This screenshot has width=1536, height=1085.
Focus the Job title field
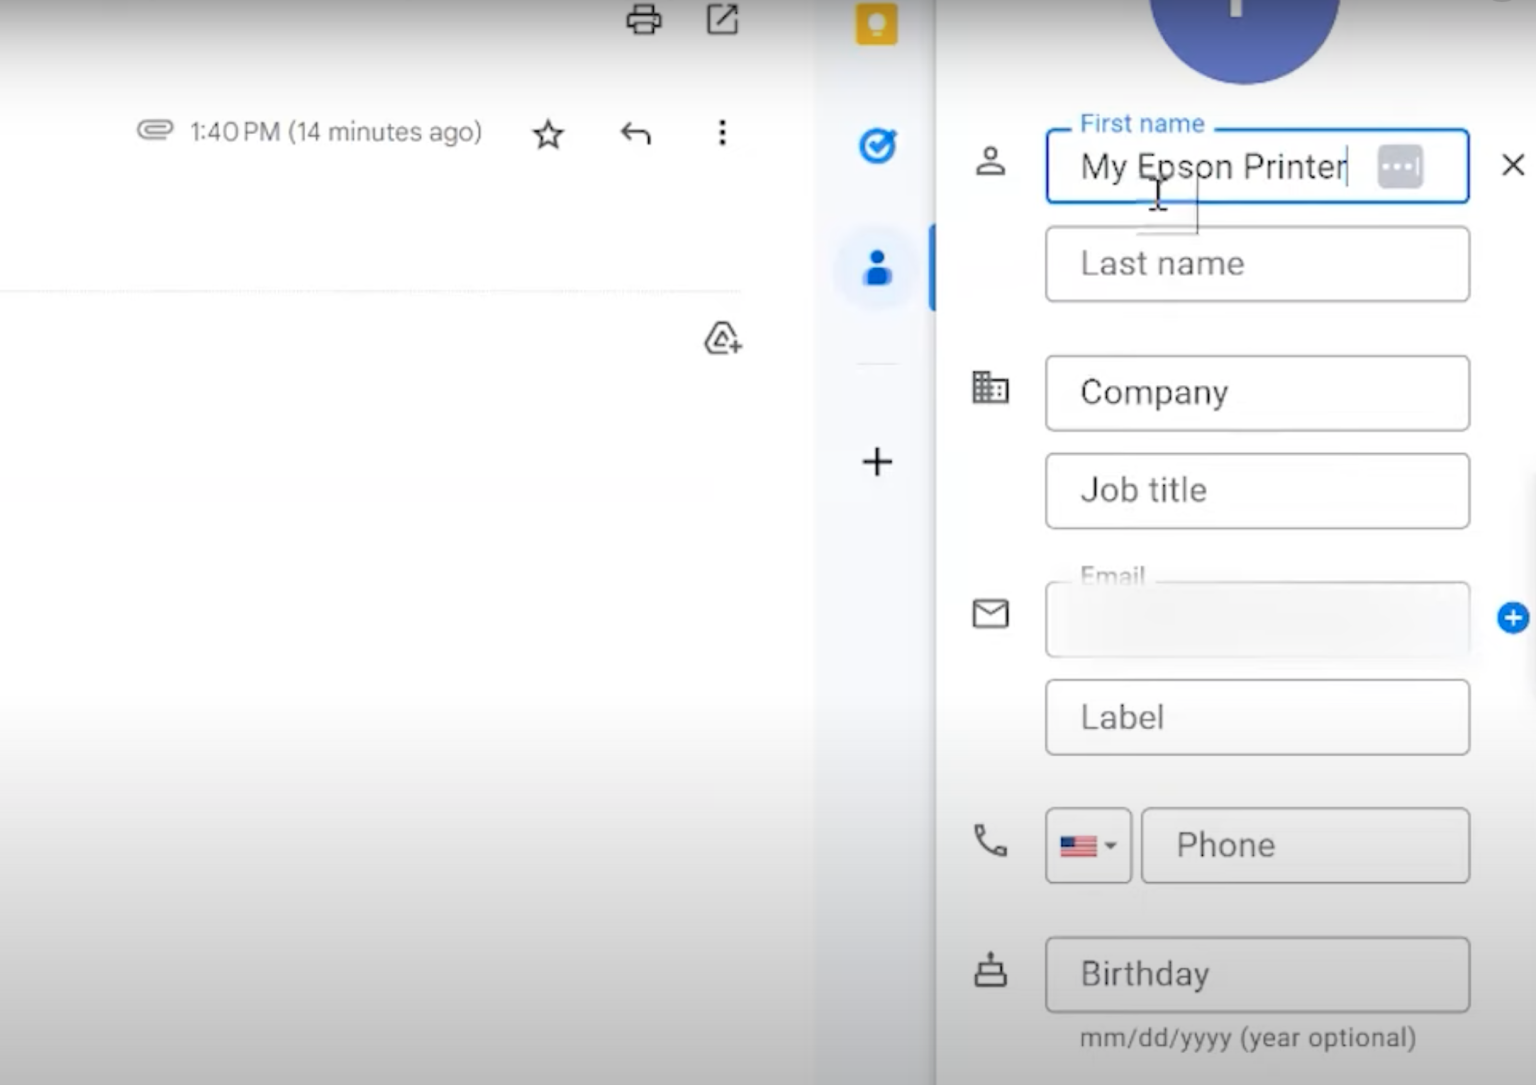[x=1257, y=491]
